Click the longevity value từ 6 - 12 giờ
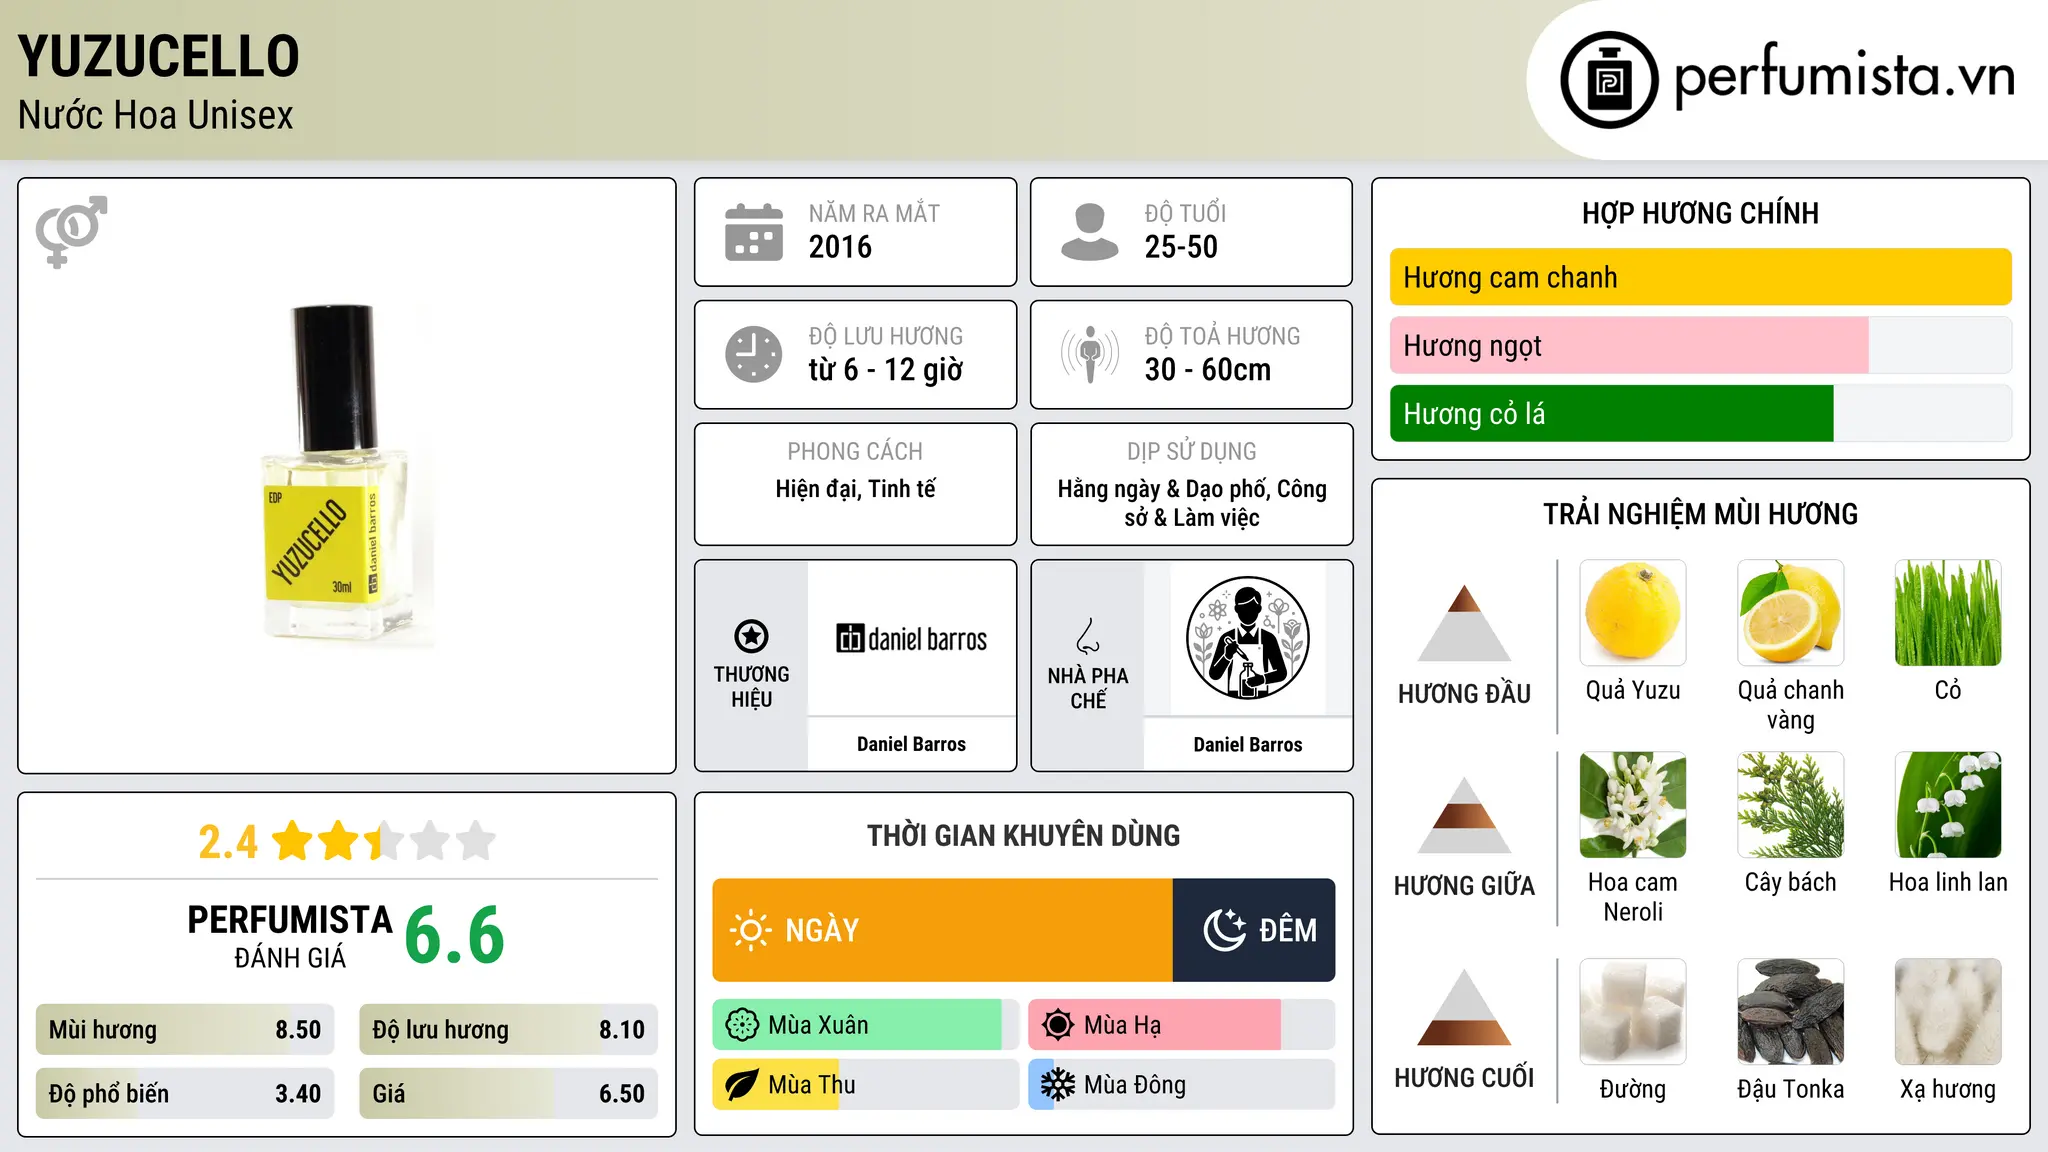The height and width of the screenshot is (1152, 2048). 885,370
